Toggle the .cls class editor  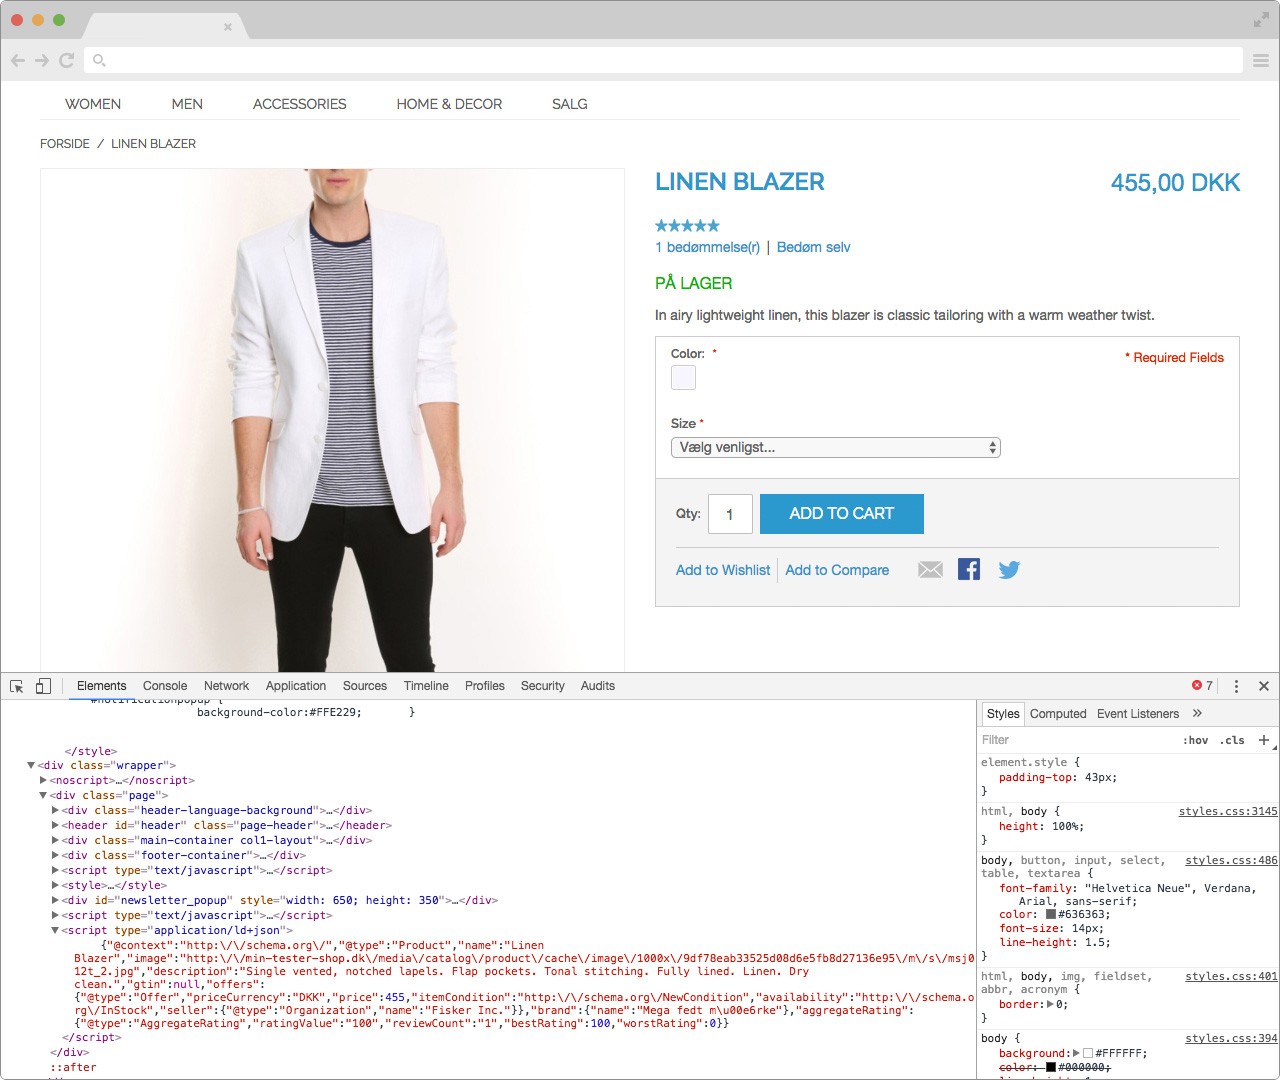[x=1233, y=740]
